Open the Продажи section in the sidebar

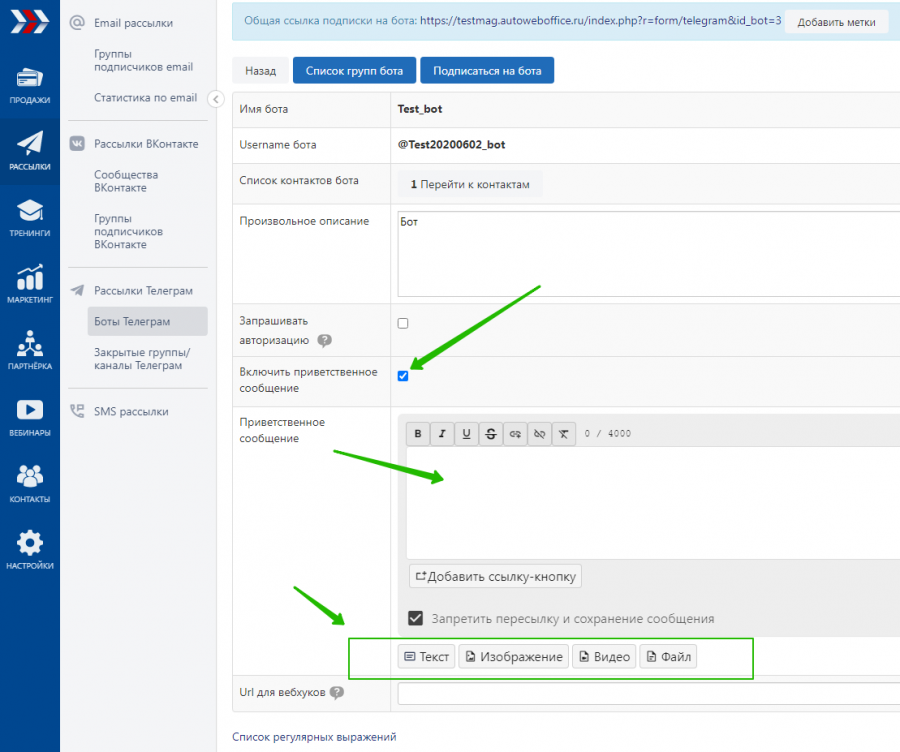(29, 85)
